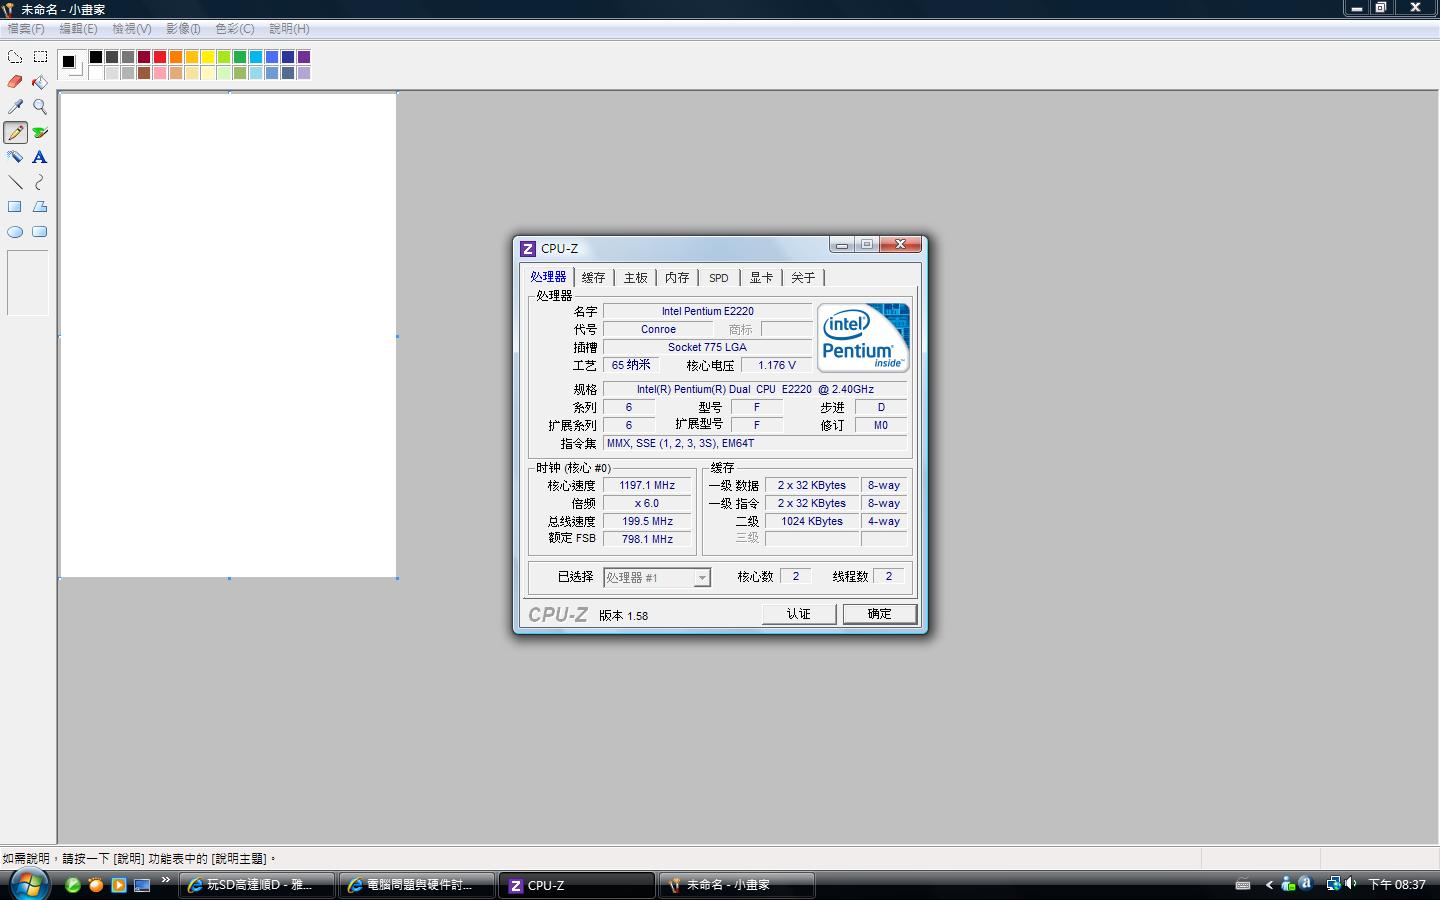Choose the Ellipse shape tool
The width and height of the screenshot is (1440, 900).
click(x=15, y=232)
